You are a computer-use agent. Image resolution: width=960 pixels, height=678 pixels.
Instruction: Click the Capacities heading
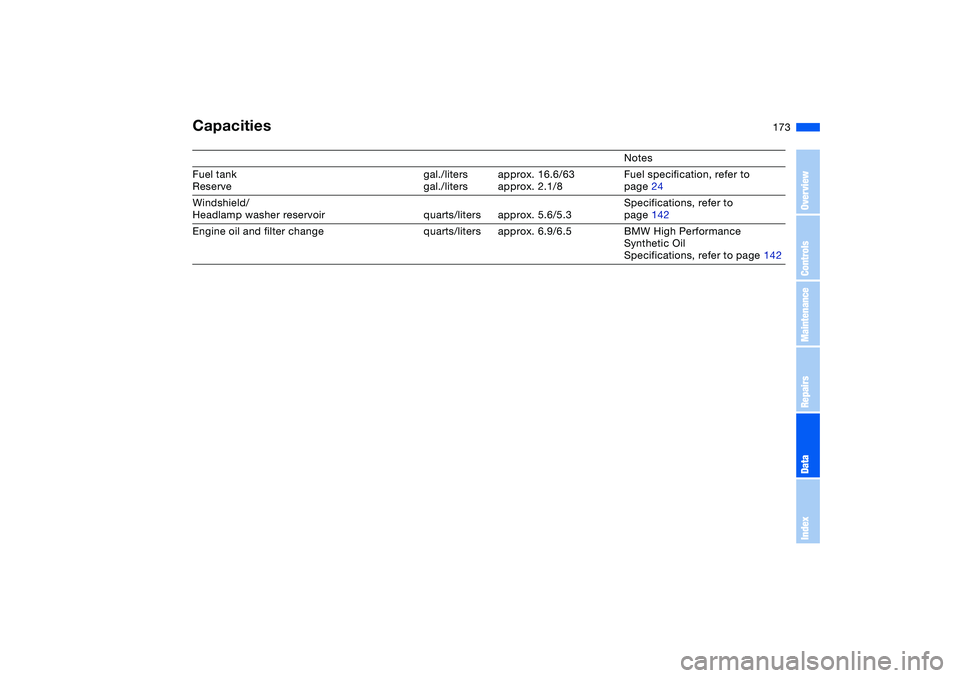(231, 126)
